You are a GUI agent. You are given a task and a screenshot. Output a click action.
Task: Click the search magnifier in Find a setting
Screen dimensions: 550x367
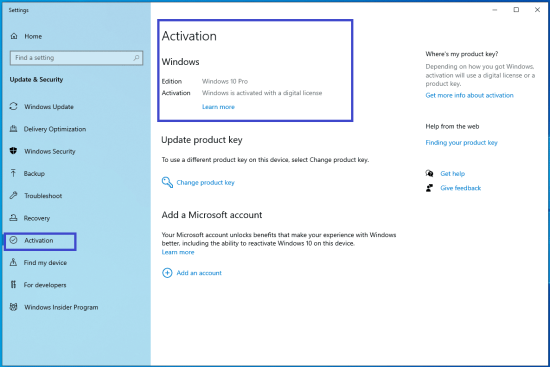(136, 58)
